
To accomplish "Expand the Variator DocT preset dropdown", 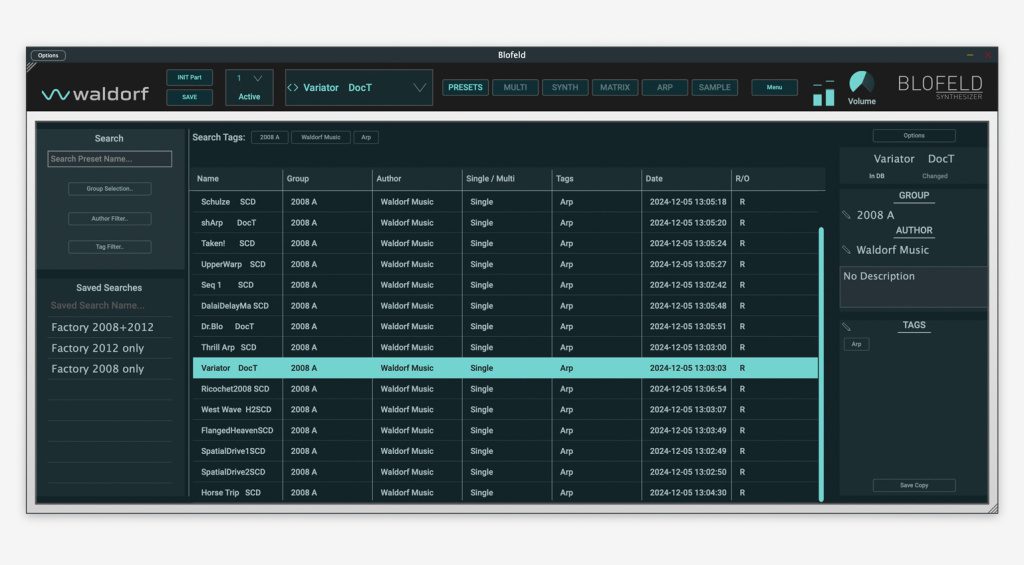I will click(x=419, y=88).
